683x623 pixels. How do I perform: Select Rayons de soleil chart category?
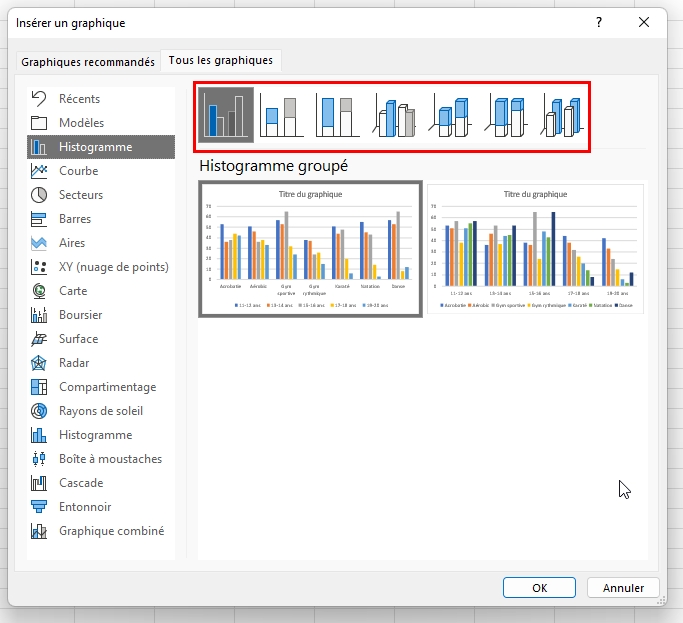click(x=100, y=411)
